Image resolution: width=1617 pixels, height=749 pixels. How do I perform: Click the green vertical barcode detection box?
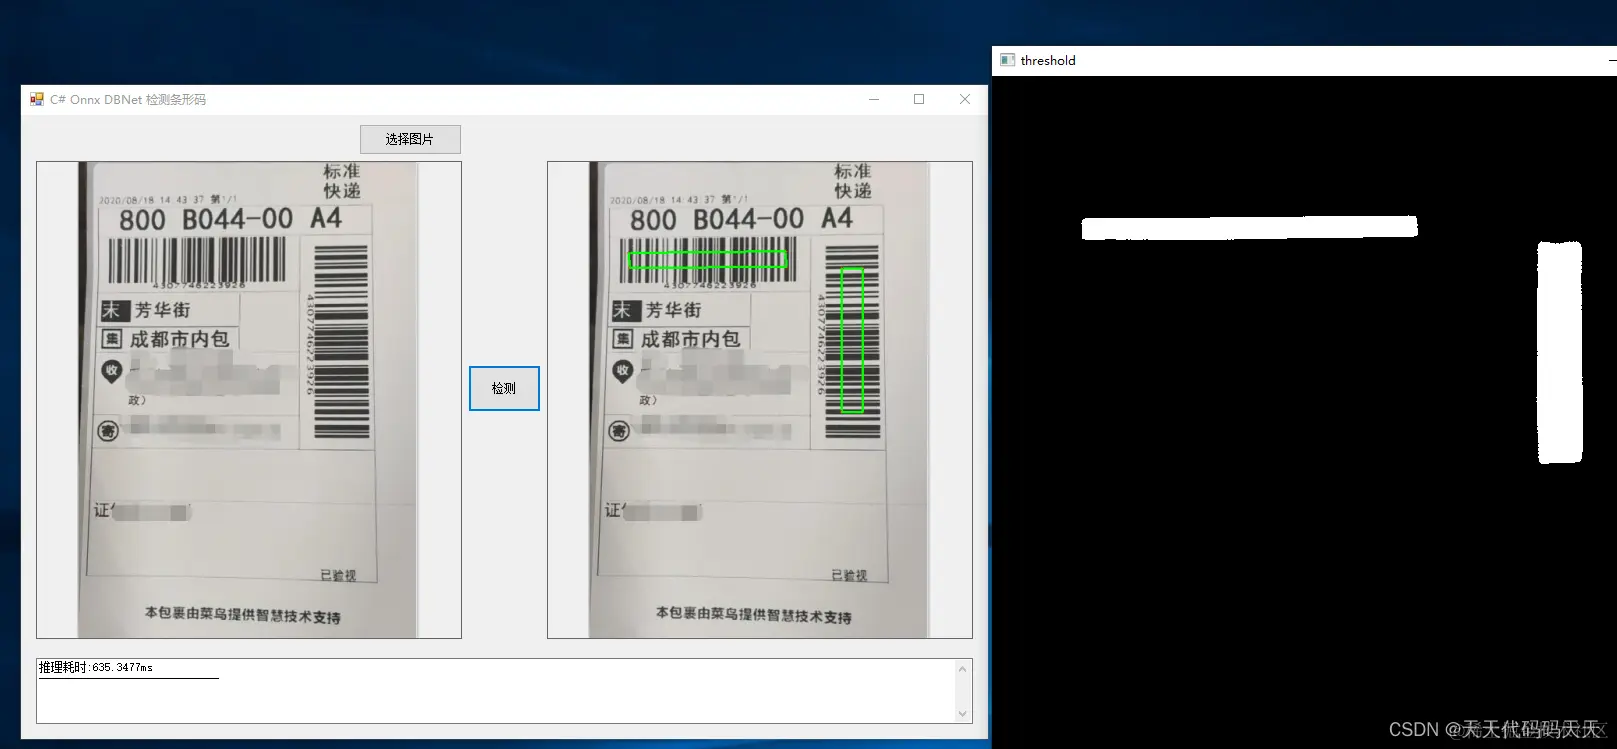click(x=852, y=340)
